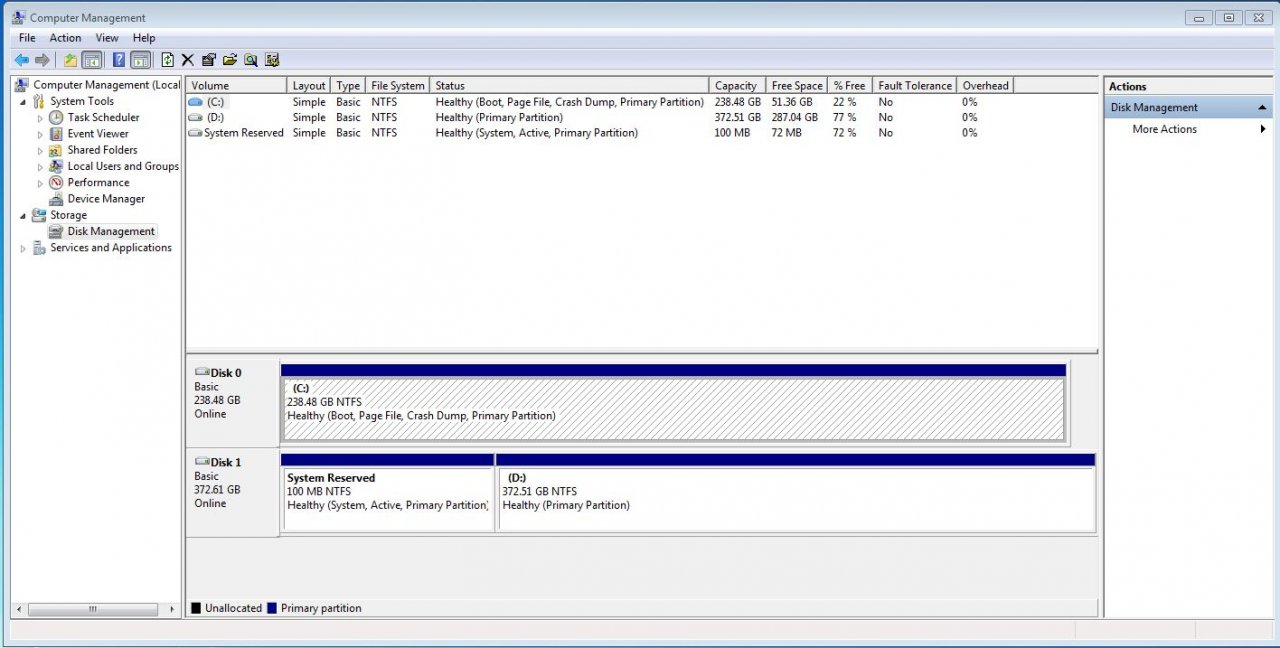Expand the Performance node
The image size is (1280, 648).
[40, 183]
